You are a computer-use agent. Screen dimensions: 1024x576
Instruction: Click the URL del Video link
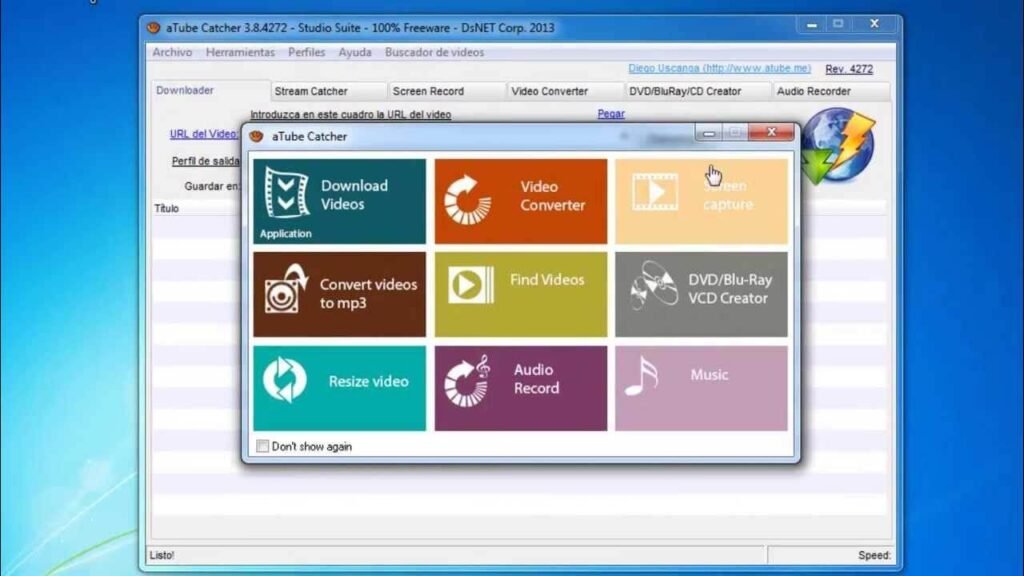click(x=204, y=134)
